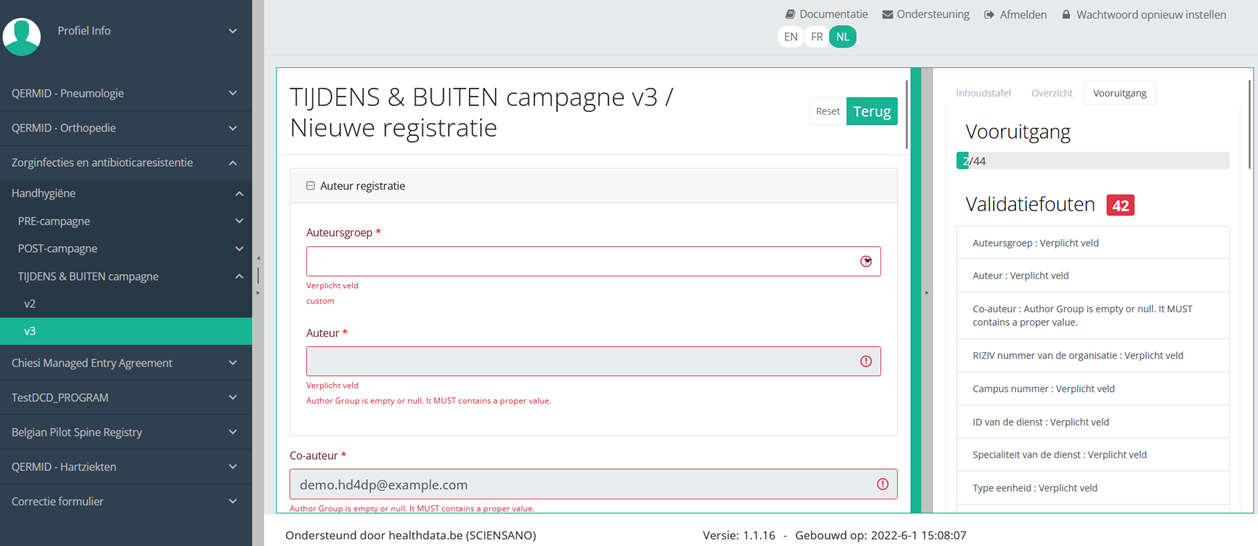This screenshot has height=546, width=1258.
Task: Switch language to EN
Action: [791, 37]
